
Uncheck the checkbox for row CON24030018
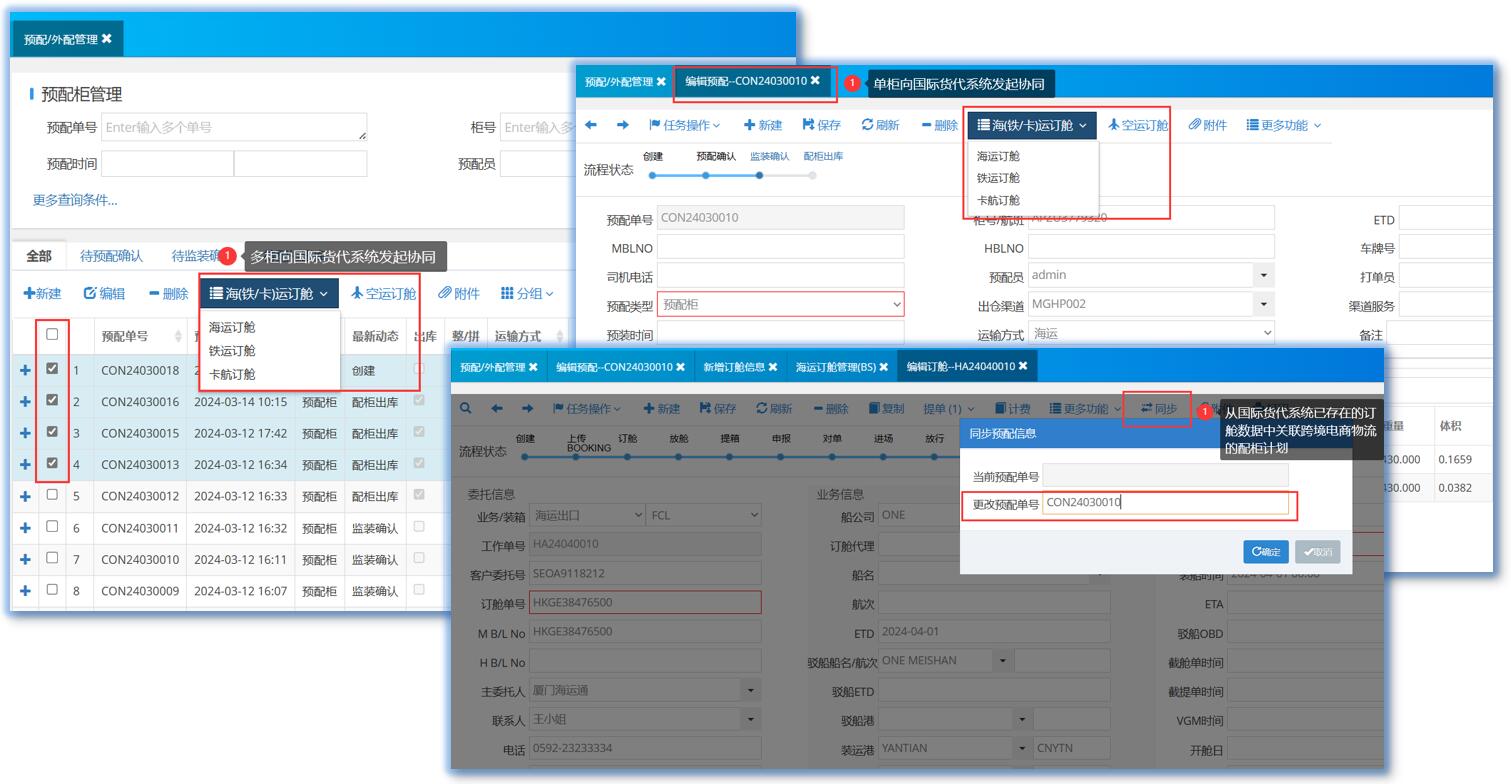[x=52, y=369]
